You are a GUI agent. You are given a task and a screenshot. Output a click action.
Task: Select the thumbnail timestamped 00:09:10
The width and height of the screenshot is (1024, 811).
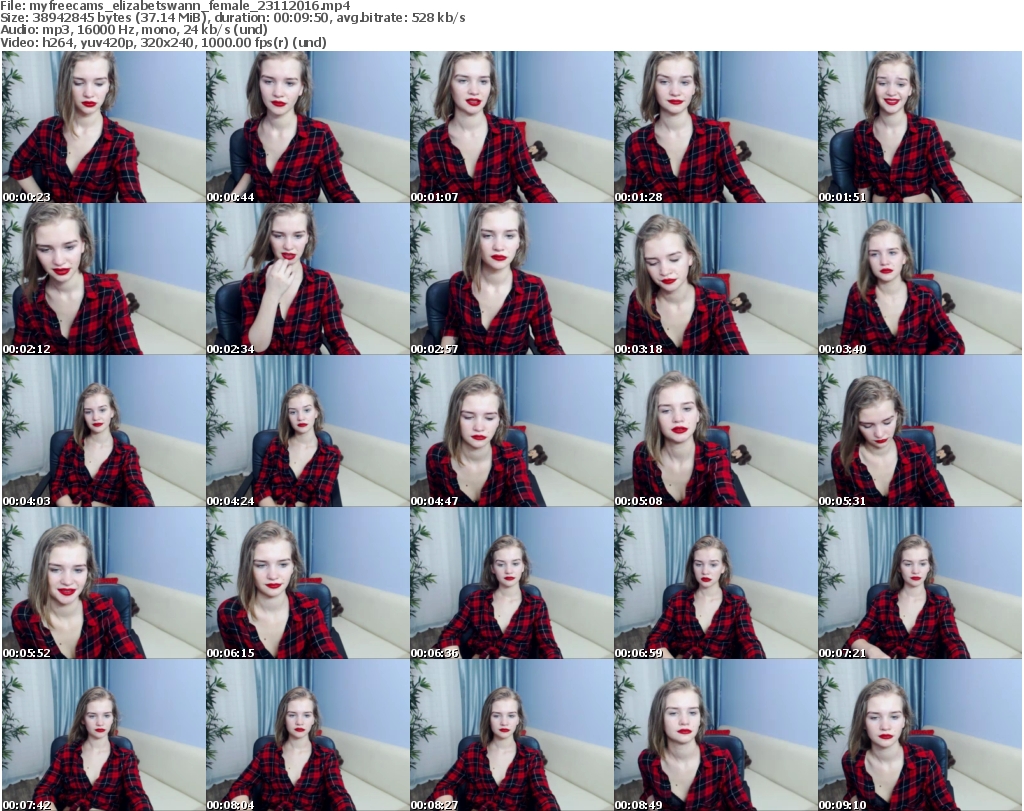point(920,735)
